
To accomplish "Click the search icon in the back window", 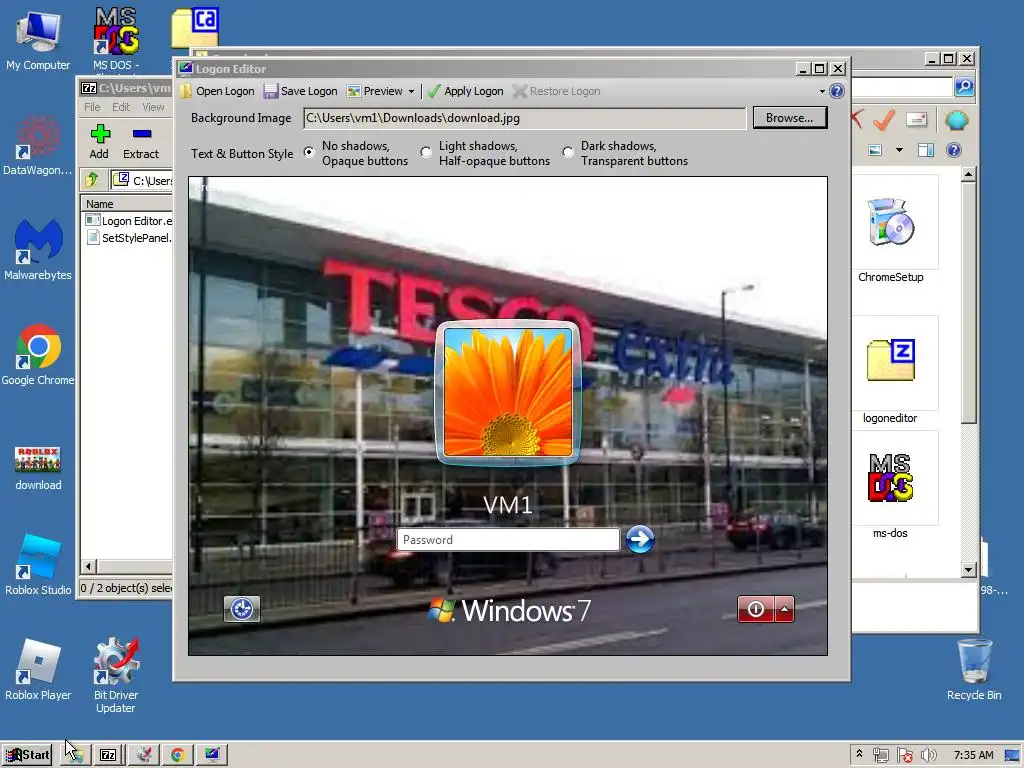I will point(964,87).
